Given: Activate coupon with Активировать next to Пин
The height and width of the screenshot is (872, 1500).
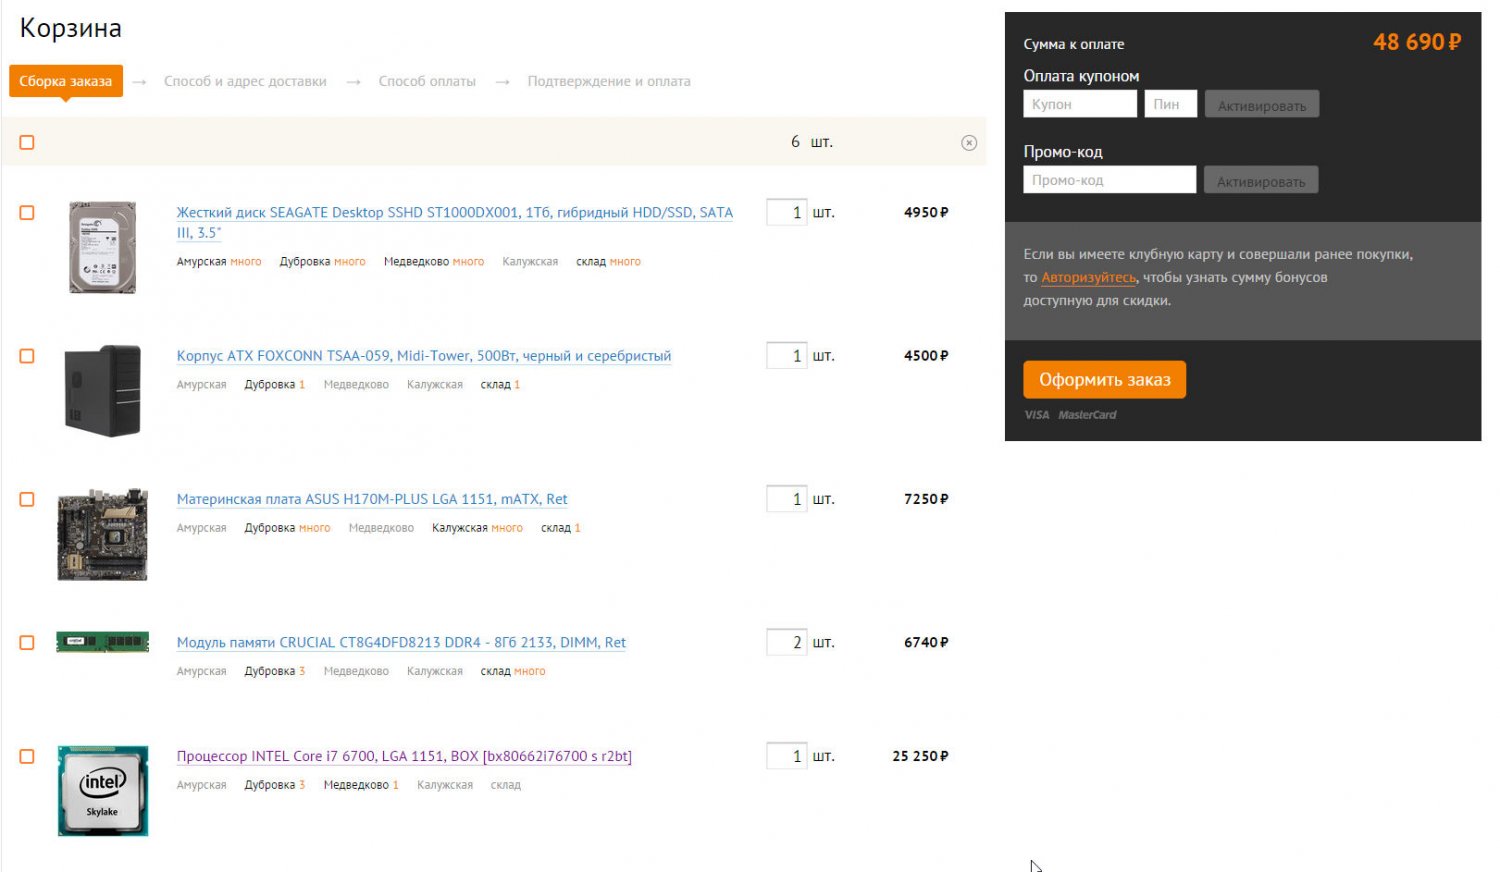Looking at the screenshot, I should click(1262, 105).
